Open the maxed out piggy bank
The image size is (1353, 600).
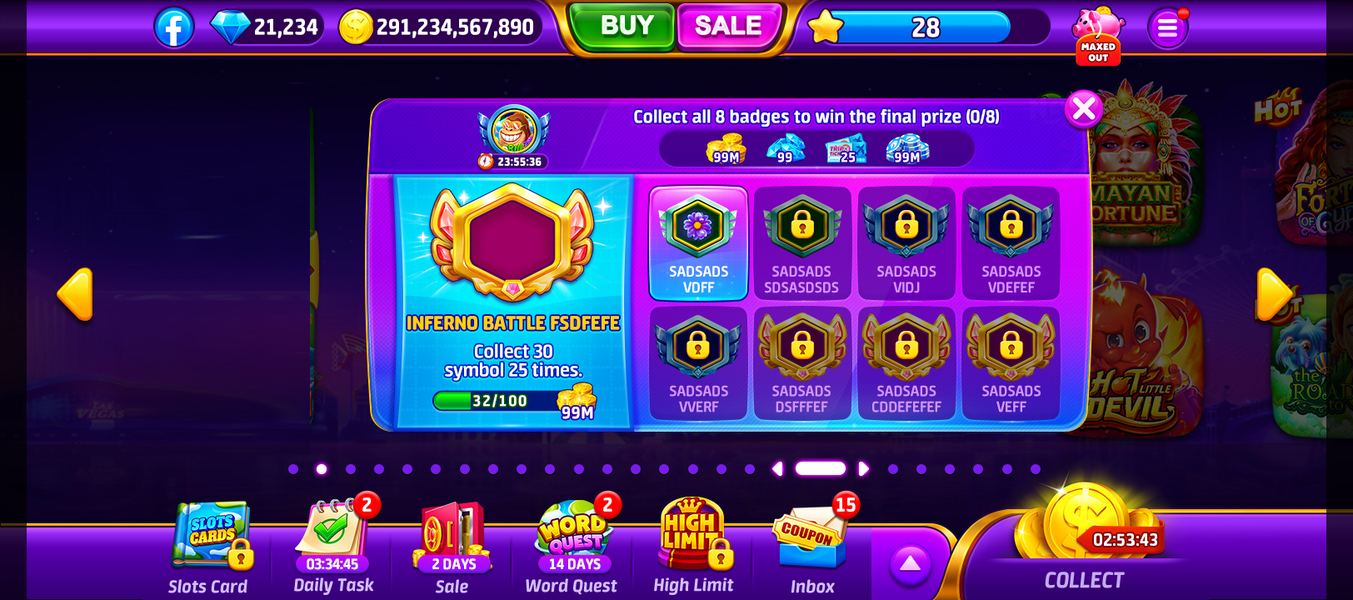pos(1098,35)
